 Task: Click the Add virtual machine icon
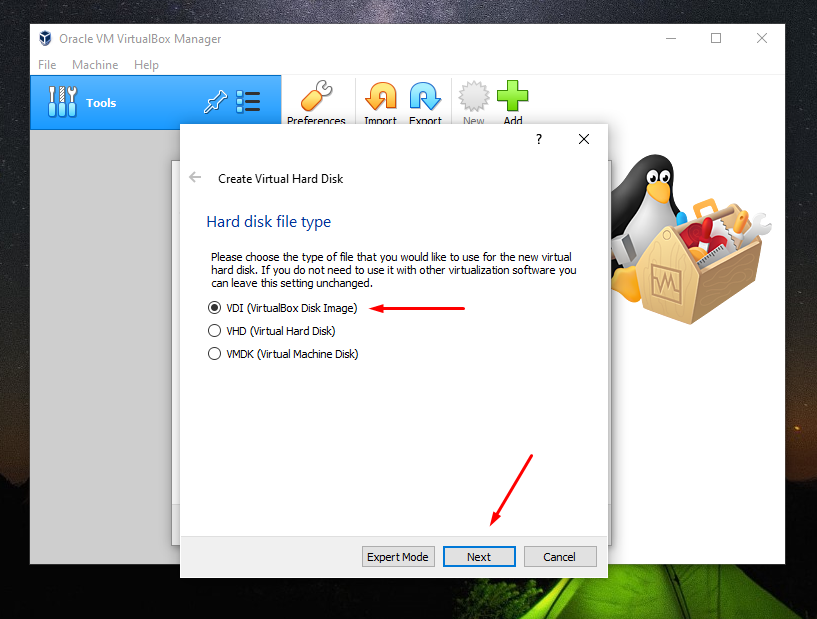(513, 100)
